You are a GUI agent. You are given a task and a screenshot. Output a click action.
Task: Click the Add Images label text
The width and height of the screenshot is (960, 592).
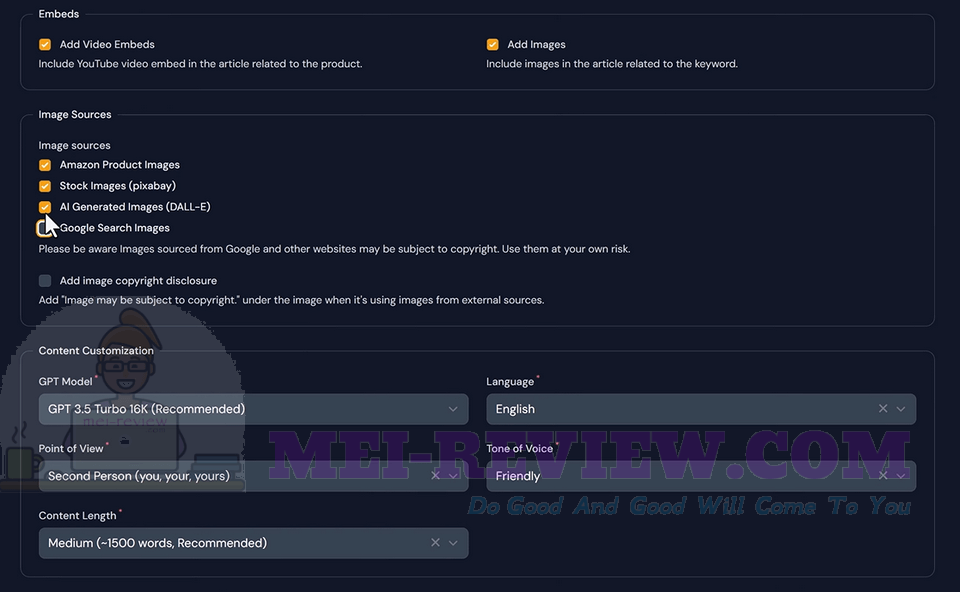pyautogui.click(x=536, y=44)
